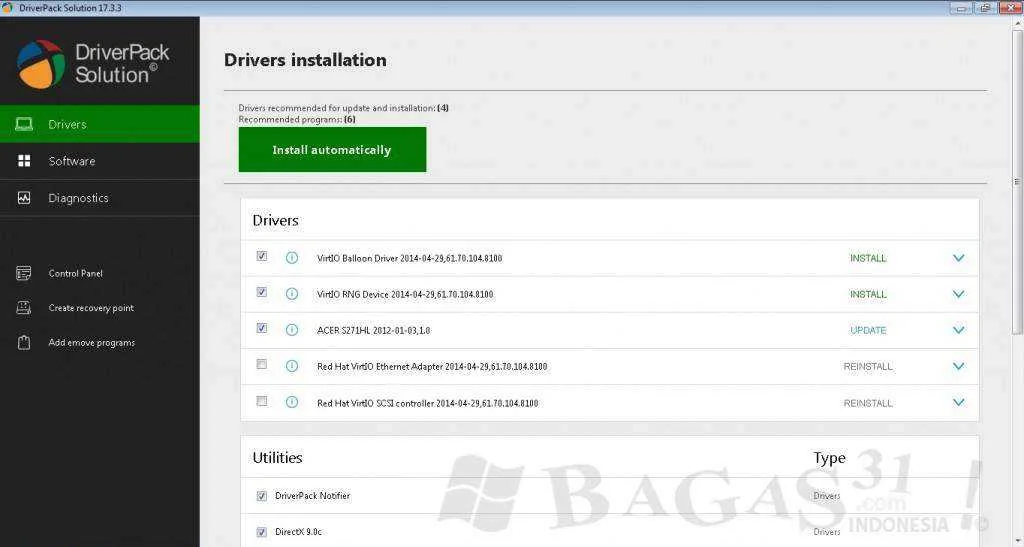The width and height of the screenshot is (1024, 547).
Task: Expand ACER S271HL details chevron
Action: pos(958,330)
